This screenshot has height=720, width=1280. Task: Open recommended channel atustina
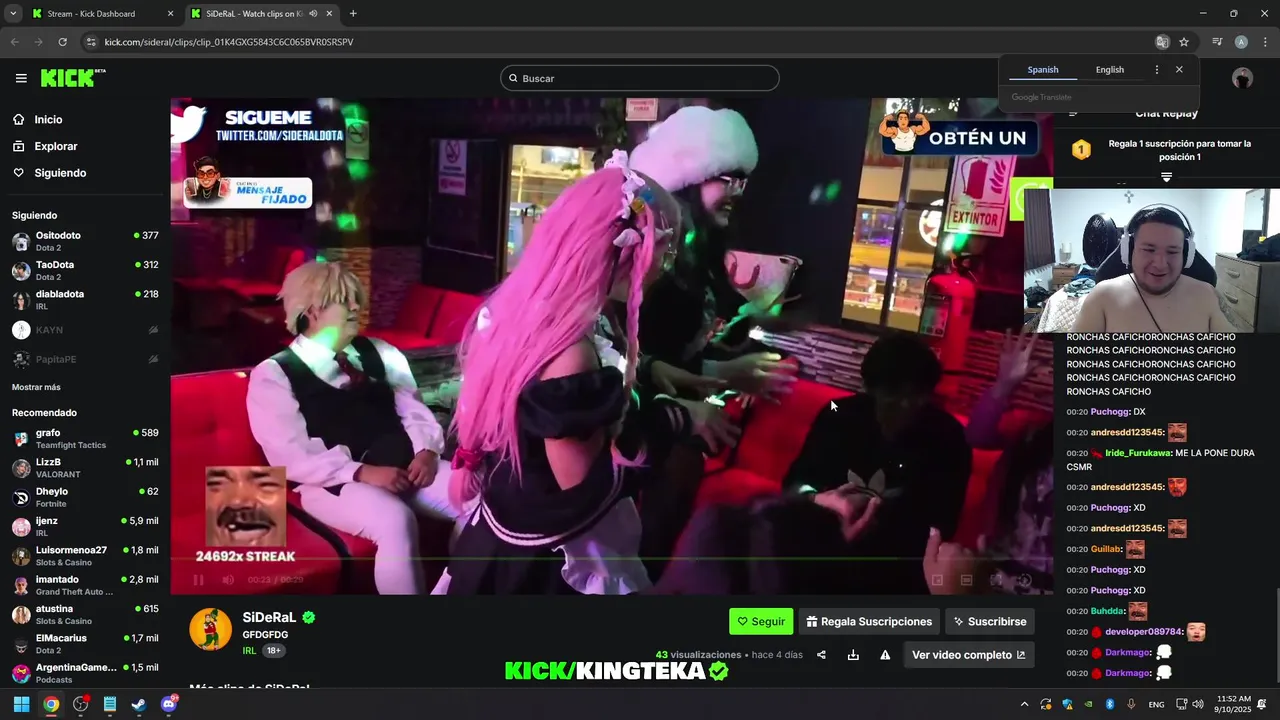(85, 614)
